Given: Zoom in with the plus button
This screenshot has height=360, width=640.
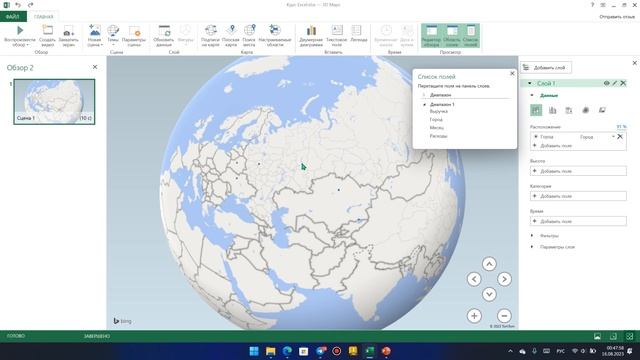Looking at the screenshot, I should pos(474,316).
